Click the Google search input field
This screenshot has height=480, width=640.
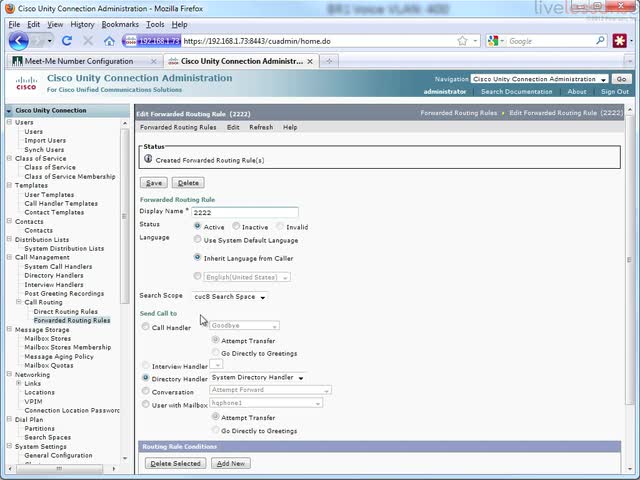tap(551, 41)
